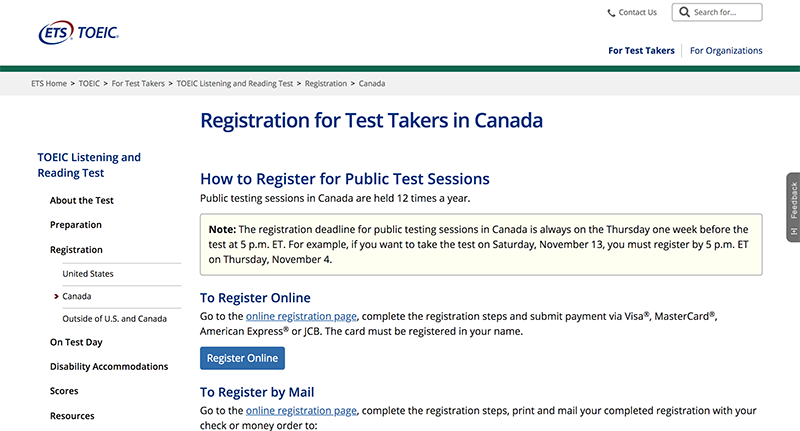Open TOEIC Listening and Reading Test breadcrumb
This screenshot has width=800, height=431.
(x=235, y=83)
